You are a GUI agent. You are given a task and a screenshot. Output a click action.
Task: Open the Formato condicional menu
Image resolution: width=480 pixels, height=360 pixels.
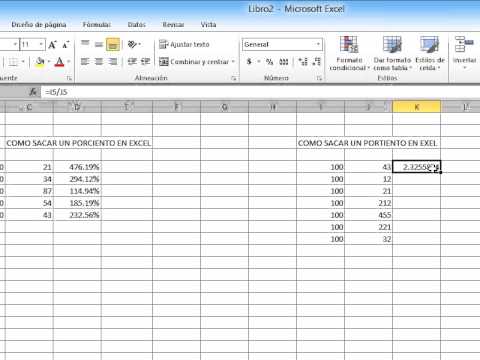click(349, 53)
